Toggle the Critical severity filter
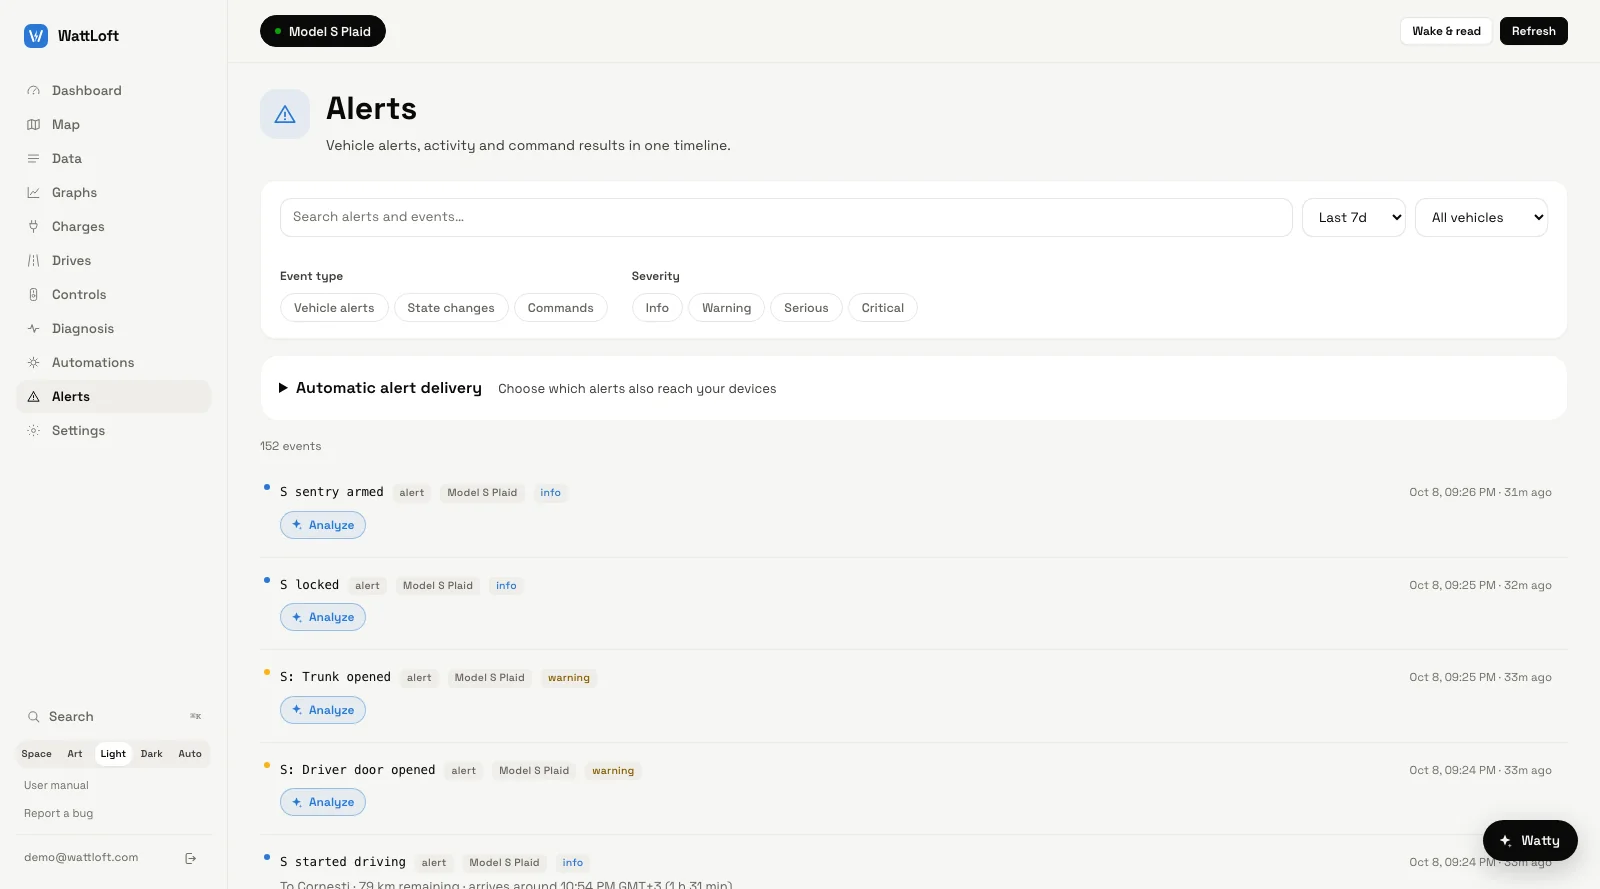 (x=883, y=308)
